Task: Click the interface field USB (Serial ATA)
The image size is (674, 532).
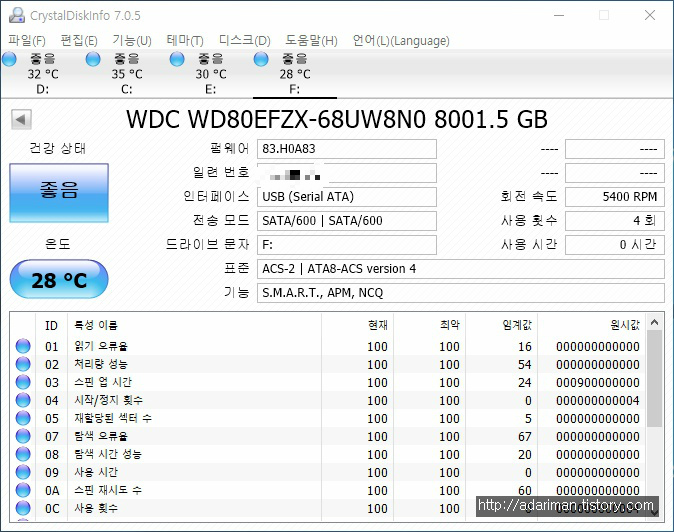Action: click(x=347, y=197)
